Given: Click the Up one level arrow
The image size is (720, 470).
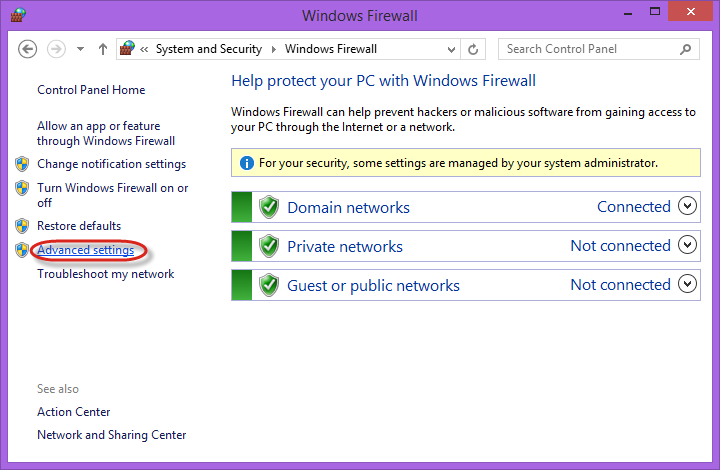Looking at the screenshot, I should point(102,49).
